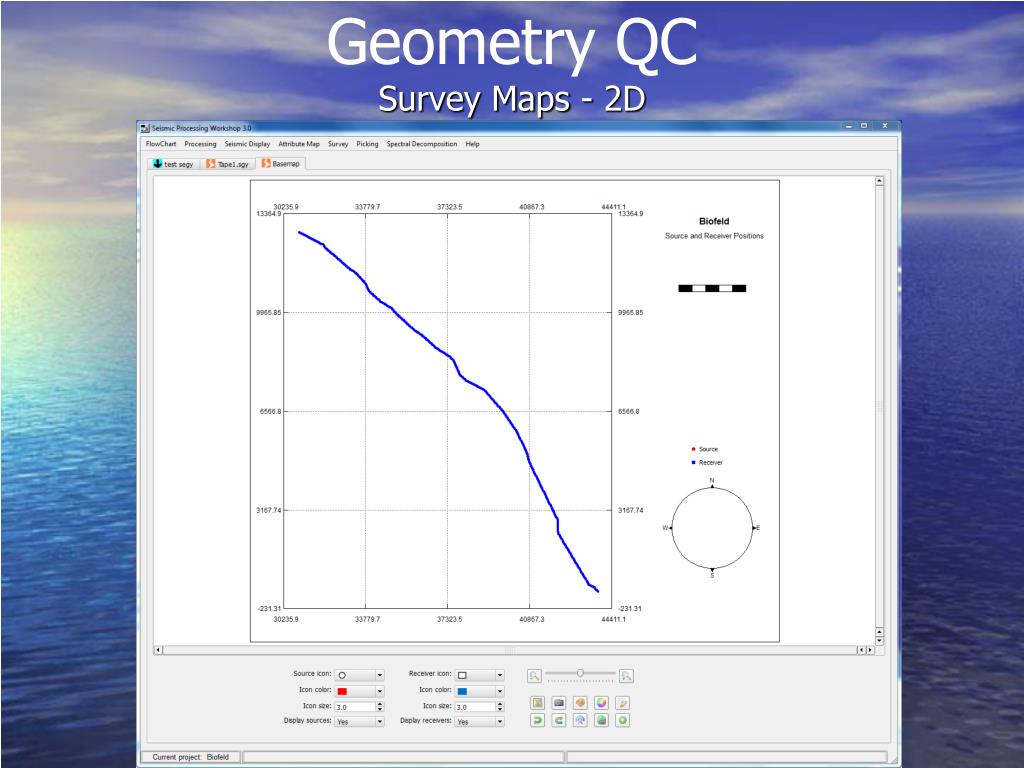Screen dimensions: 1024x768
Task: Decrease the source Icon size value
Action: coord(380,709)
